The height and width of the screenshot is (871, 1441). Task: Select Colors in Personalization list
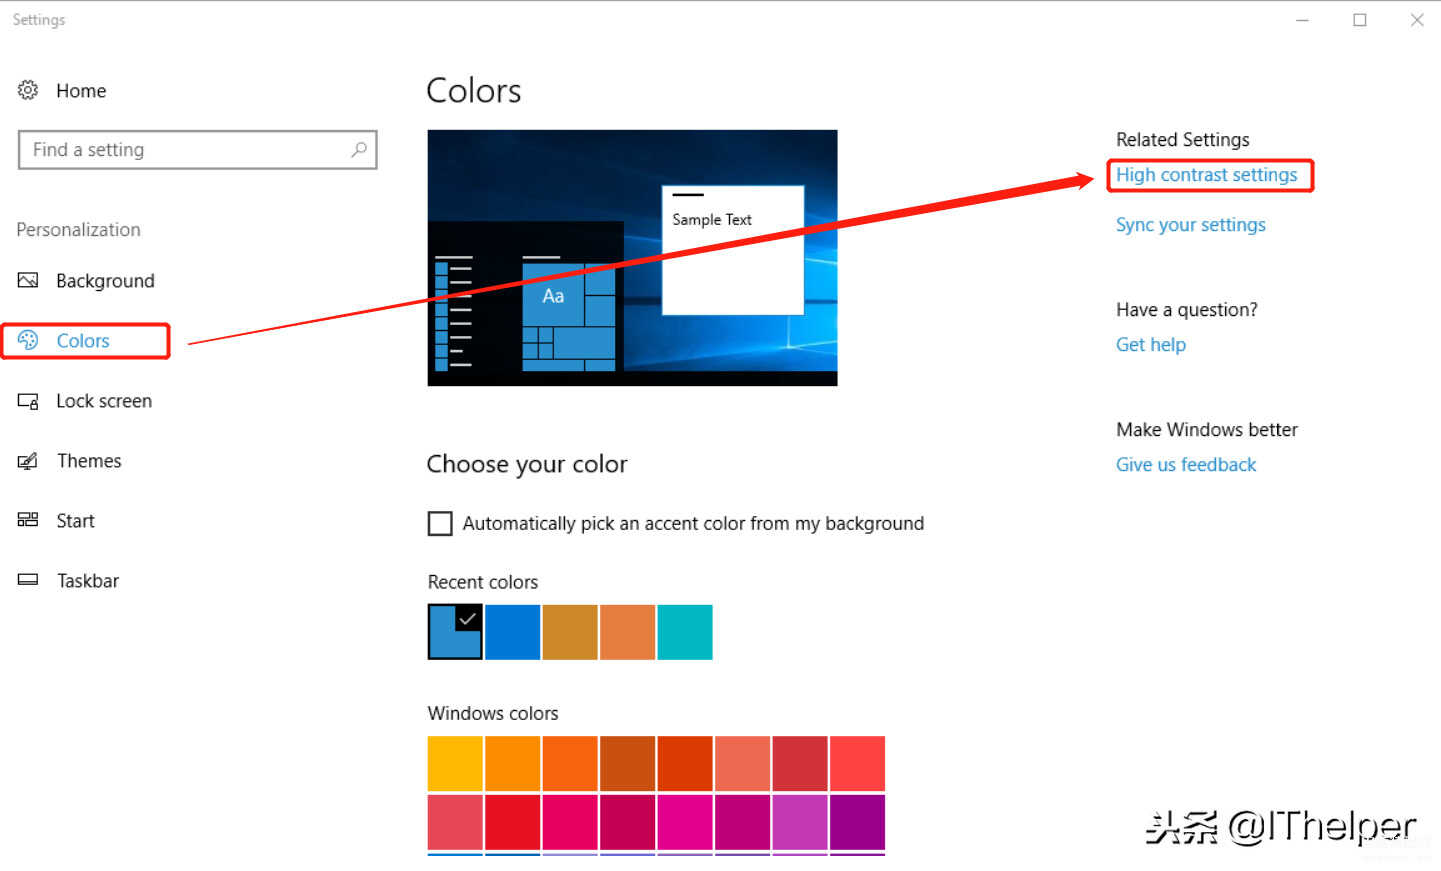point(83,341)
